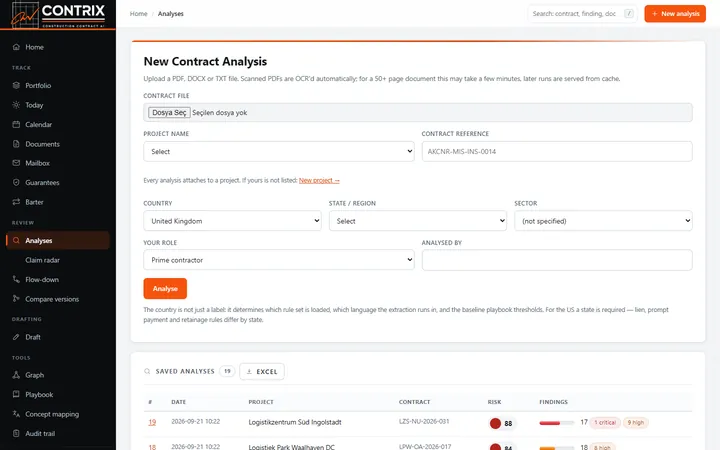This screenshot has width=720, height=450.
Task: Open Draft via its pencil icon
Action: [x=16, y=337]
